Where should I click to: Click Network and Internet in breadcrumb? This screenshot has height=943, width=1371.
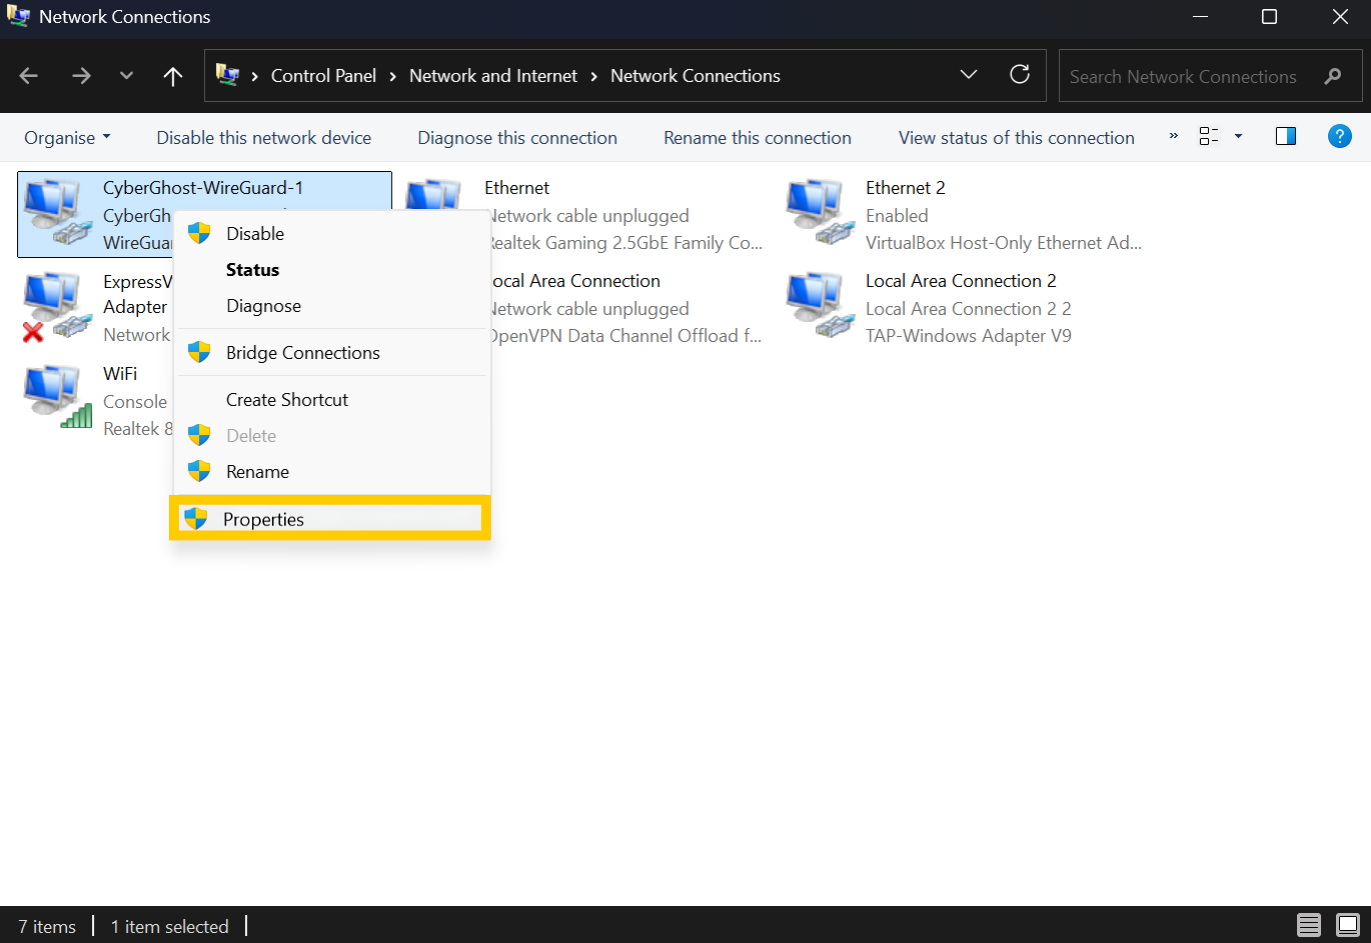[493, 76]
